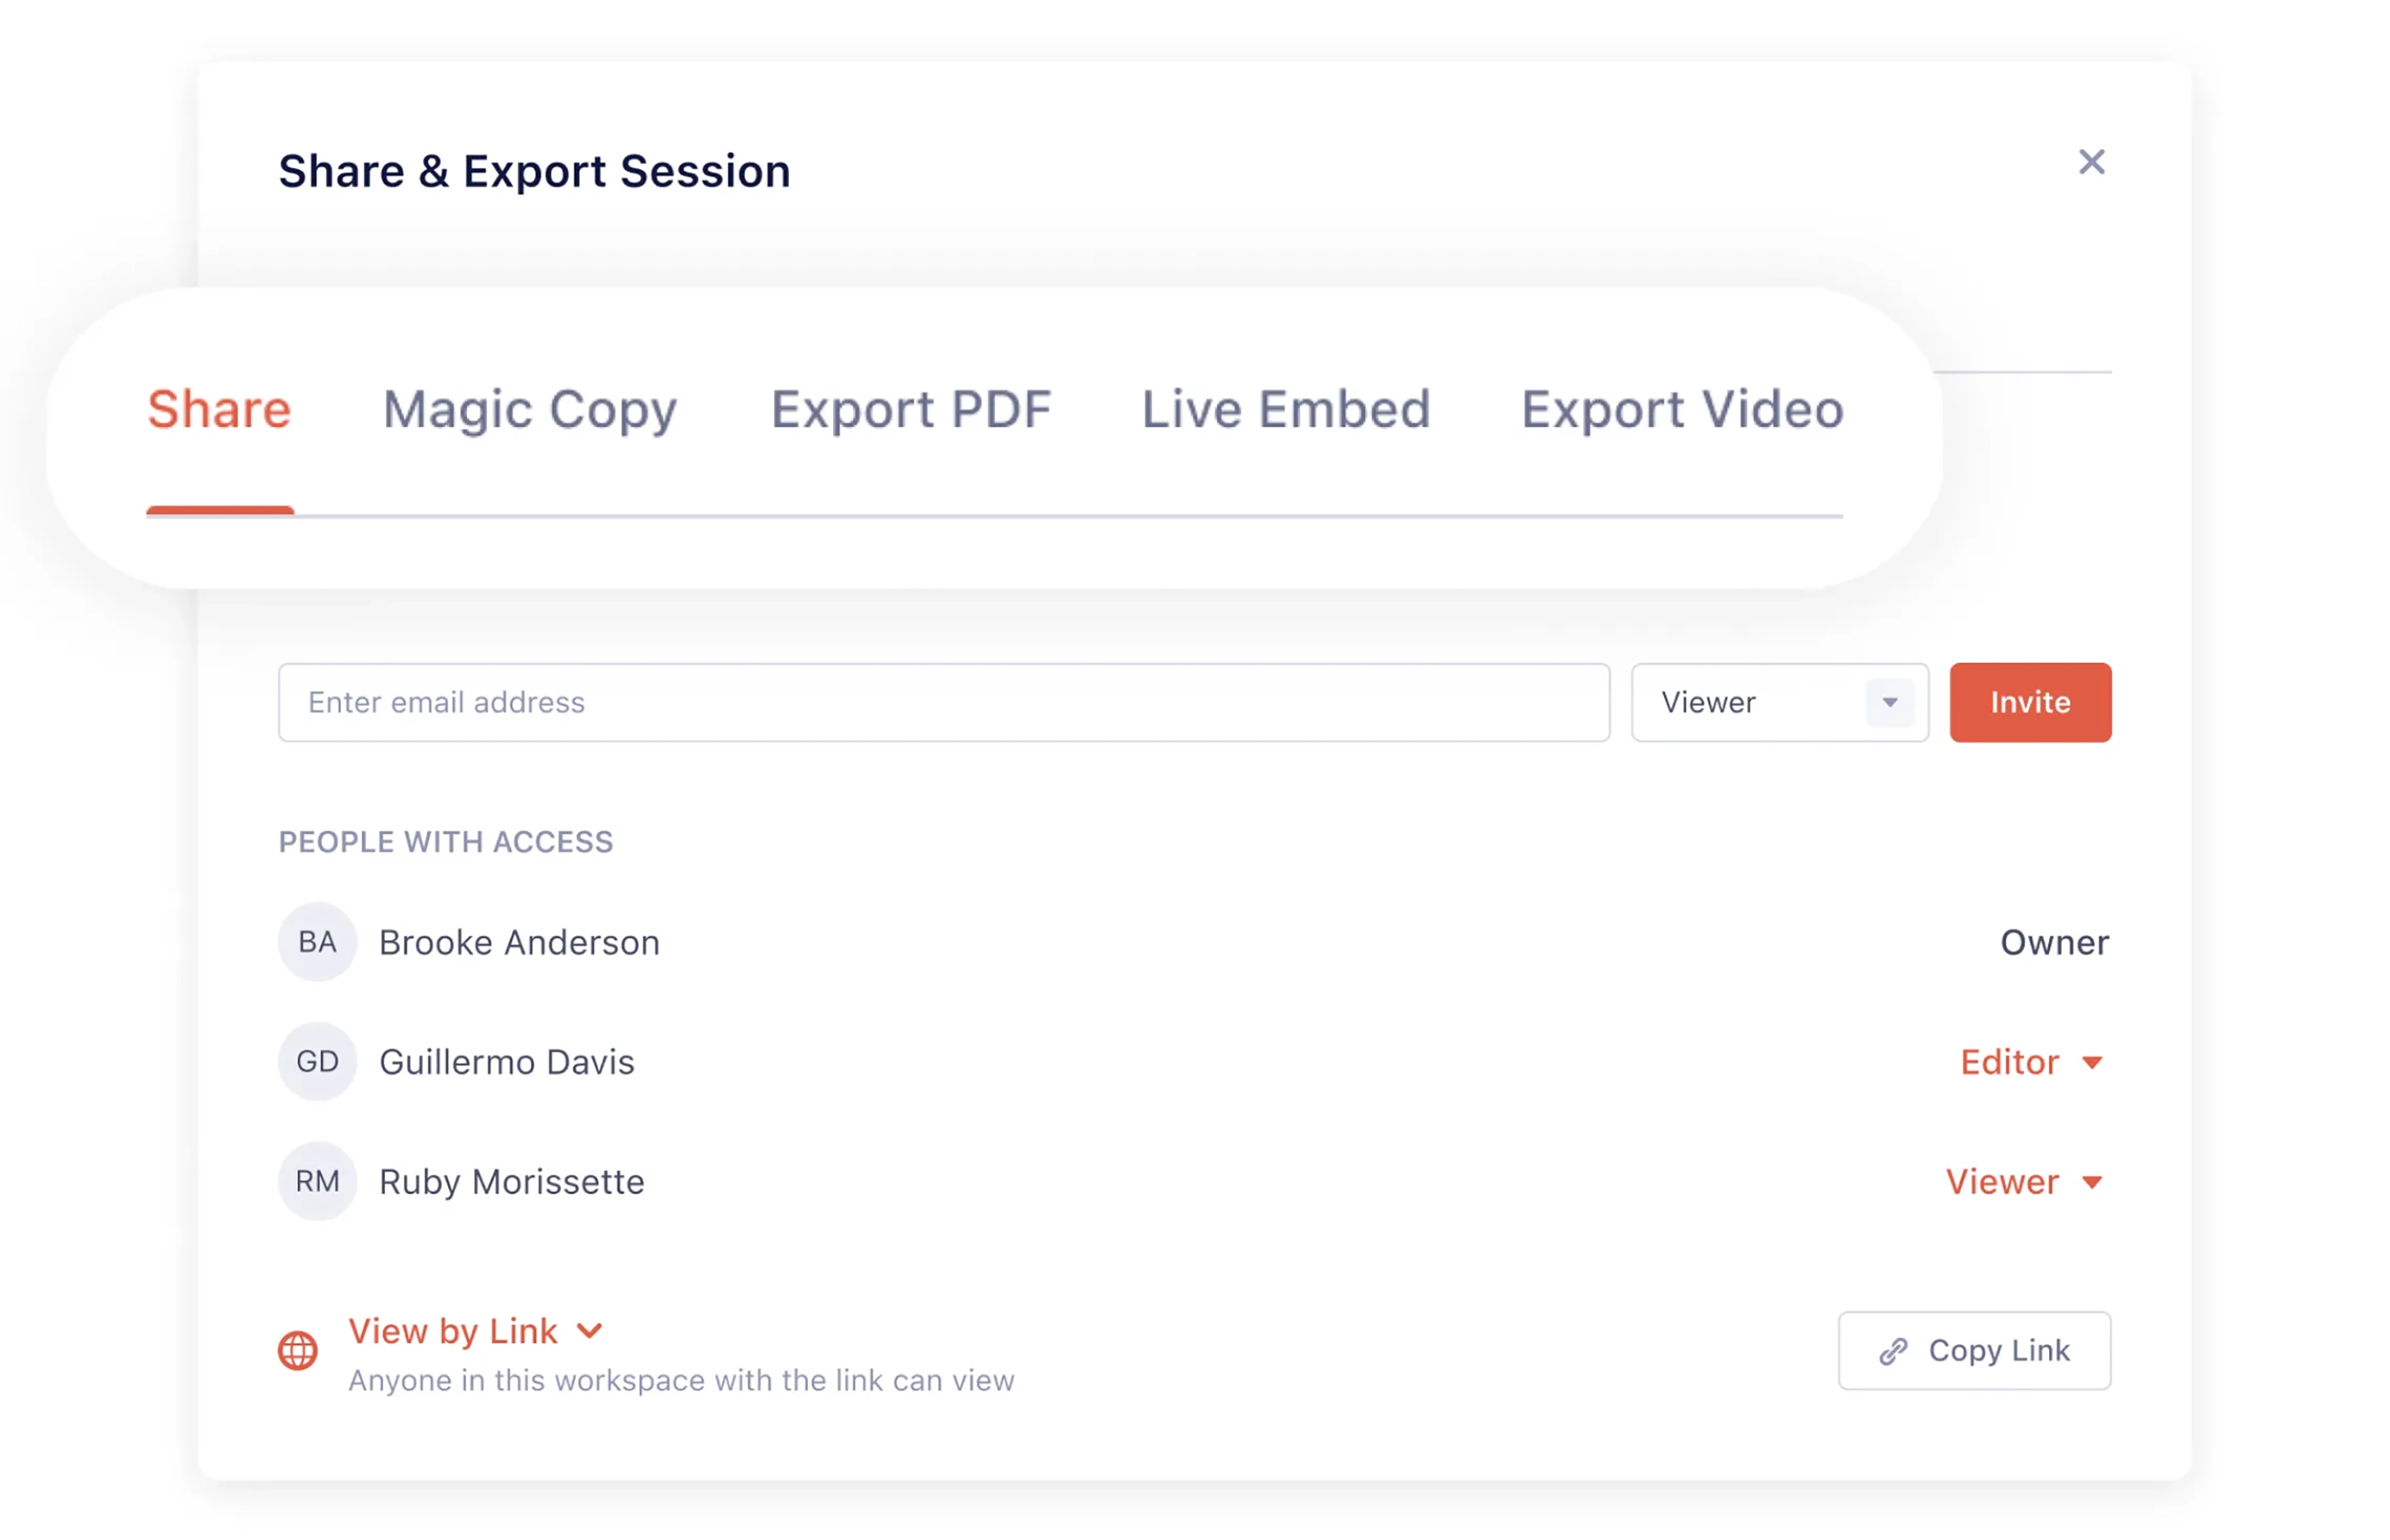Open the Export PDF tab
The image size is (2390, 1540).
coord(911,410)
